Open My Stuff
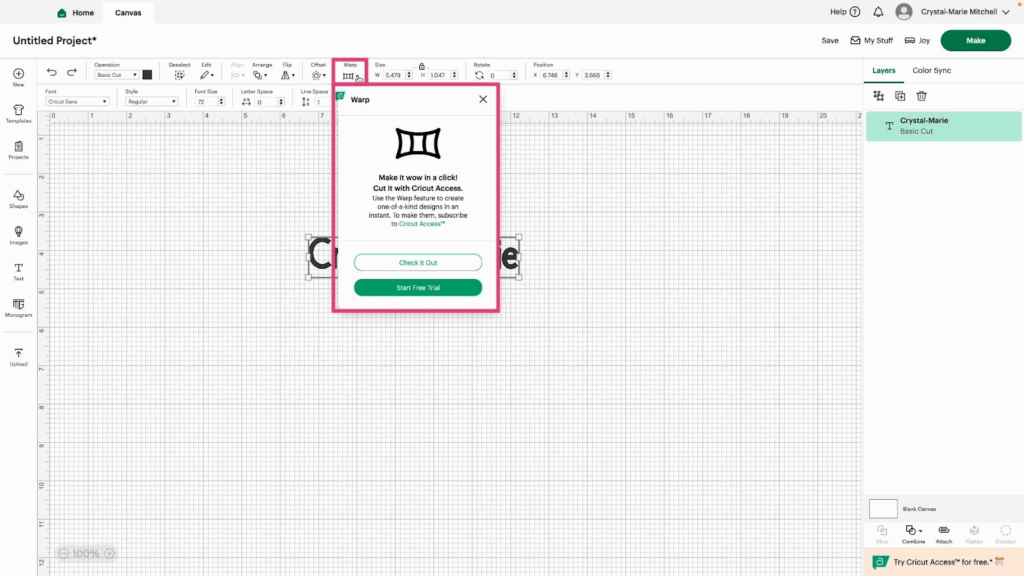Screen dimensions: 1024x576 coord(871,40)
